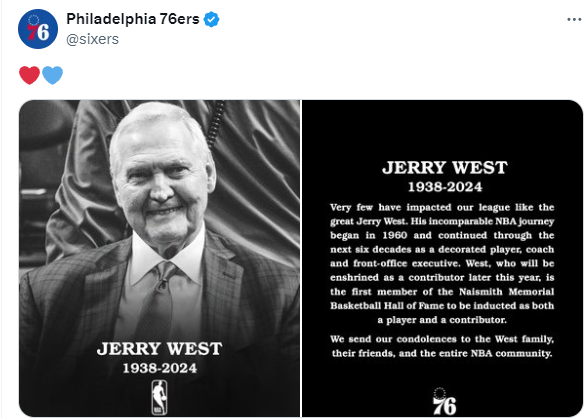This screenshot has height=419, width=585.
Task: Open the 76ers profile avatar
Action: [38, 29]
